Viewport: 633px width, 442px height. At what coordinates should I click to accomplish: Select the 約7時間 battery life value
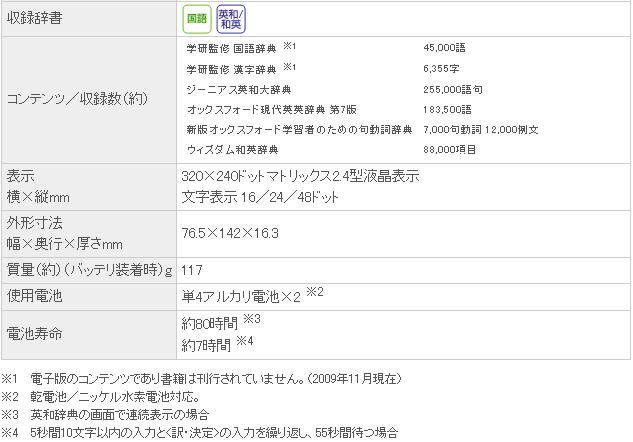tap(206, 346)
